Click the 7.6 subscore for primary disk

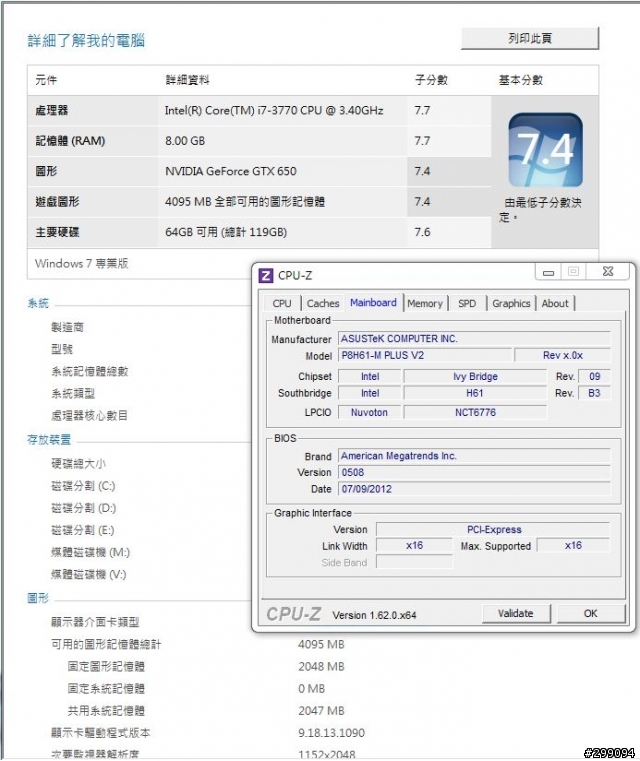pyautogui.click(x=422, y=232)
